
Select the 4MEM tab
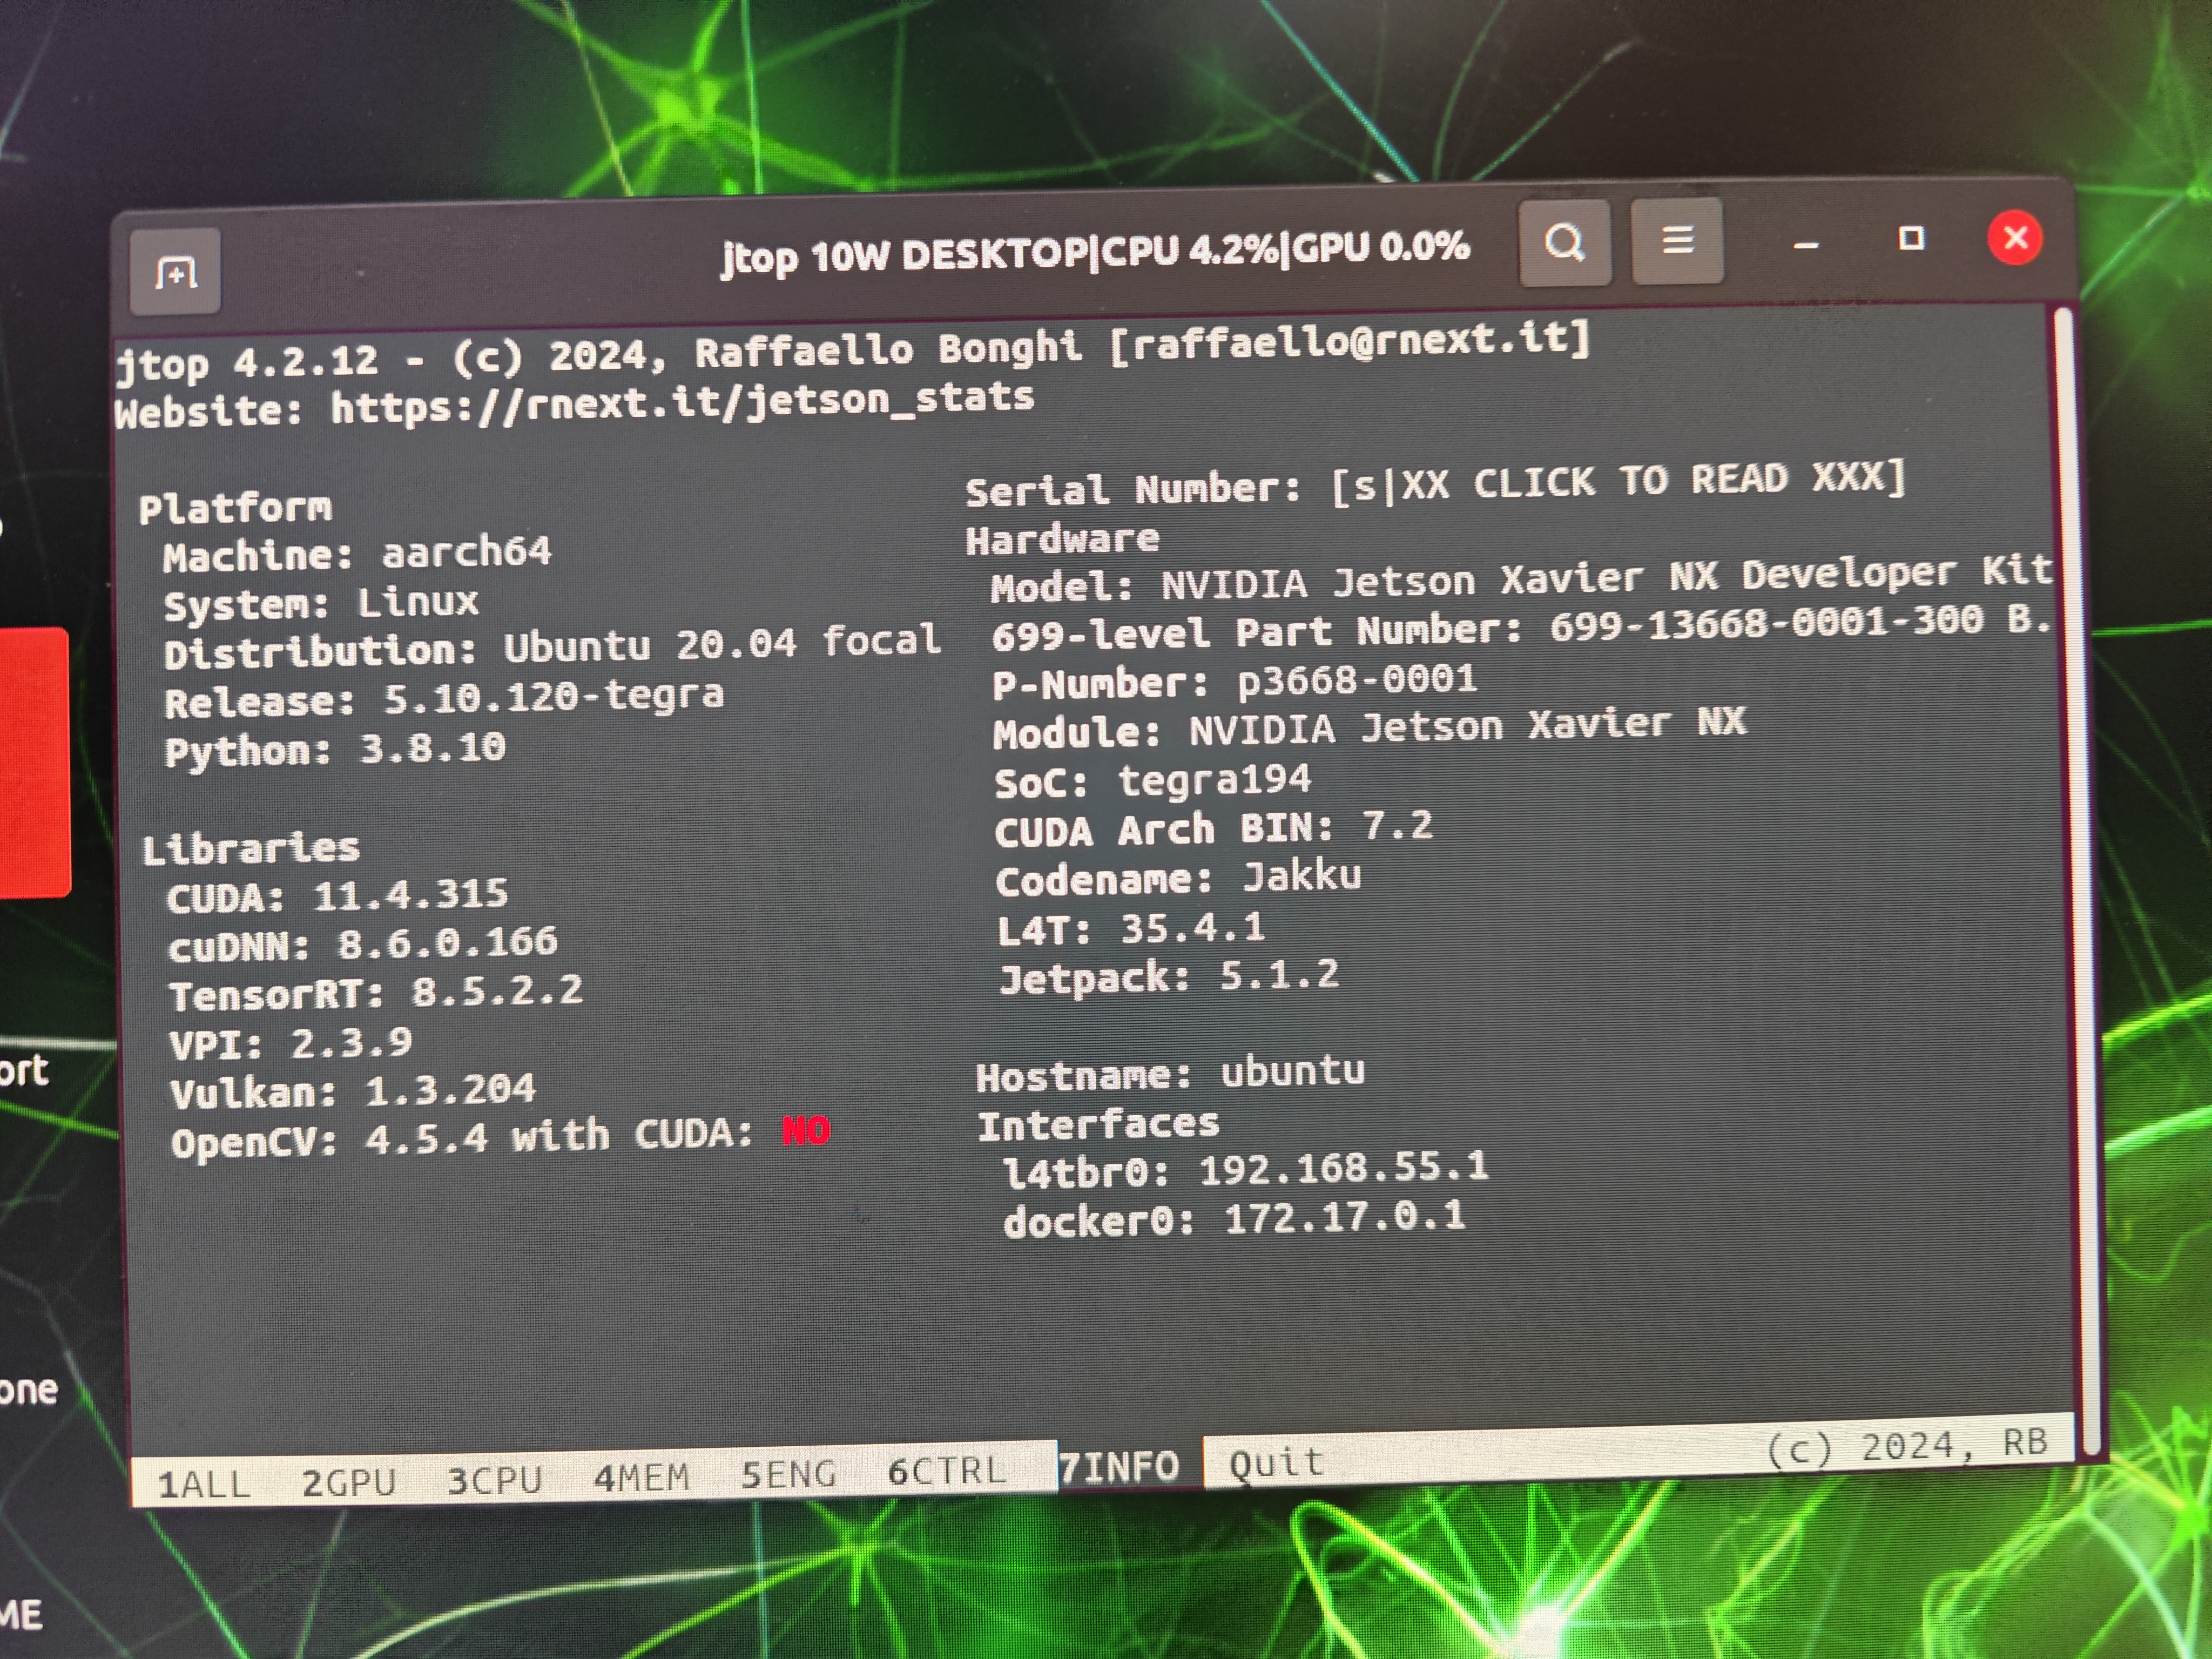tap(641, 1476)
